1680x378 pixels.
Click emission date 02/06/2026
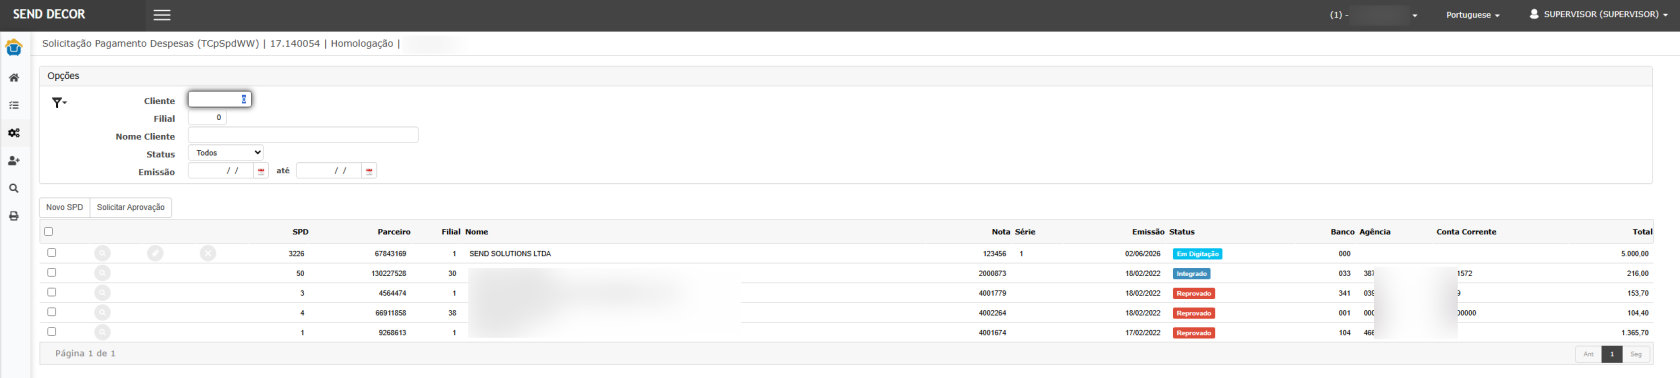point(1143,254)
